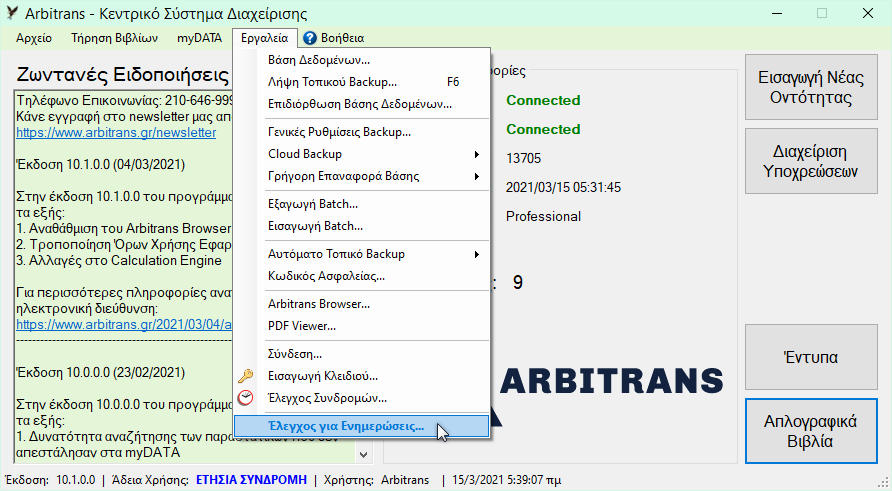Choose Λήψη Τοπικού Backup... option

pos(362,82)
